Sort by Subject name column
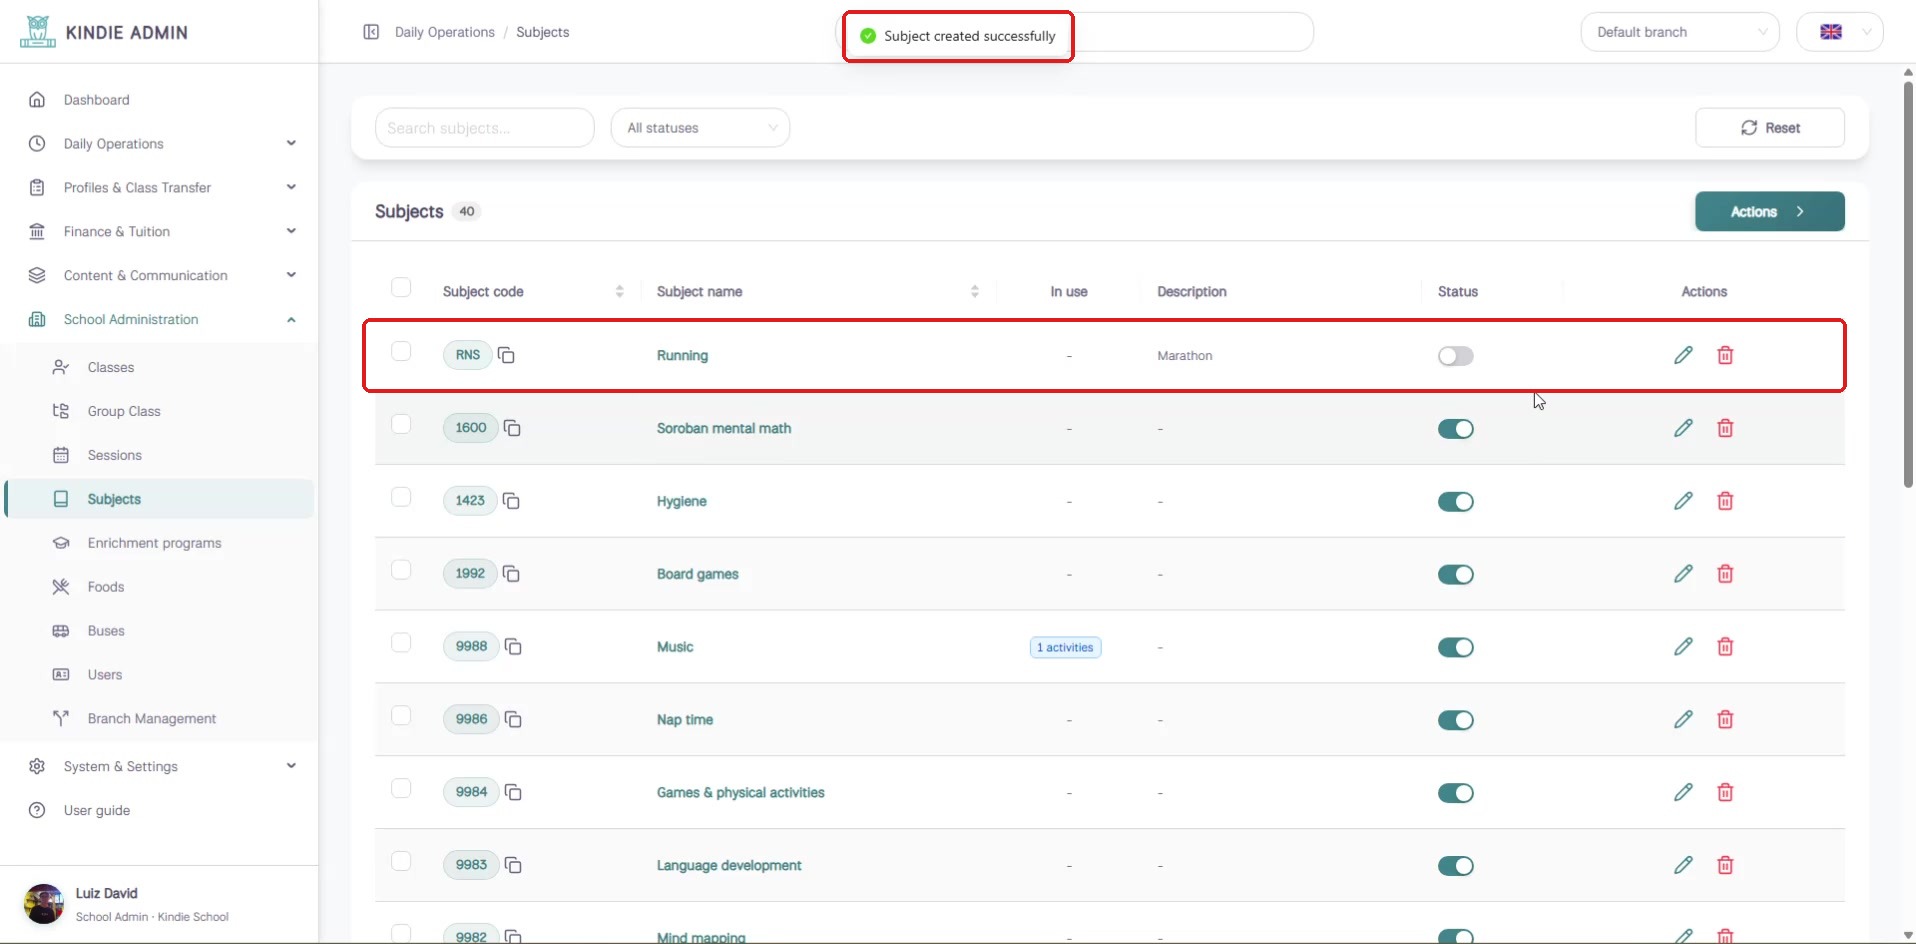Screen dimensions: 1916x944 click(974, 291)
